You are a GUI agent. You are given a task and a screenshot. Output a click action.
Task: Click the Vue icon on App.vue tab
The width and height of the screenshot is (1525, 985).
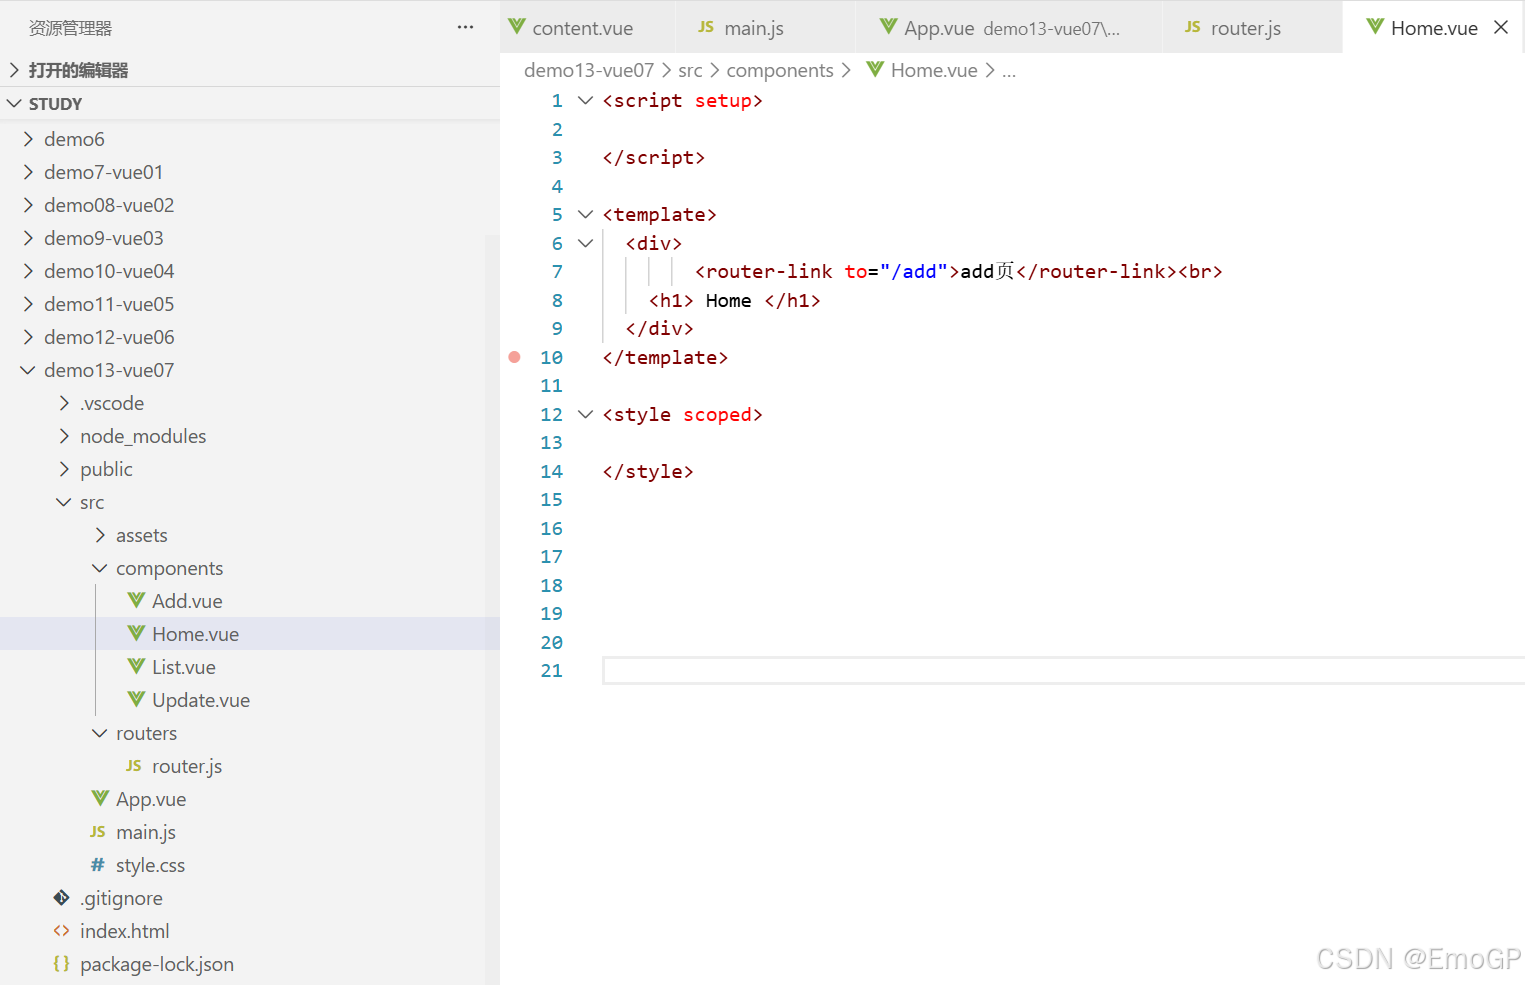tap(888, 27)
